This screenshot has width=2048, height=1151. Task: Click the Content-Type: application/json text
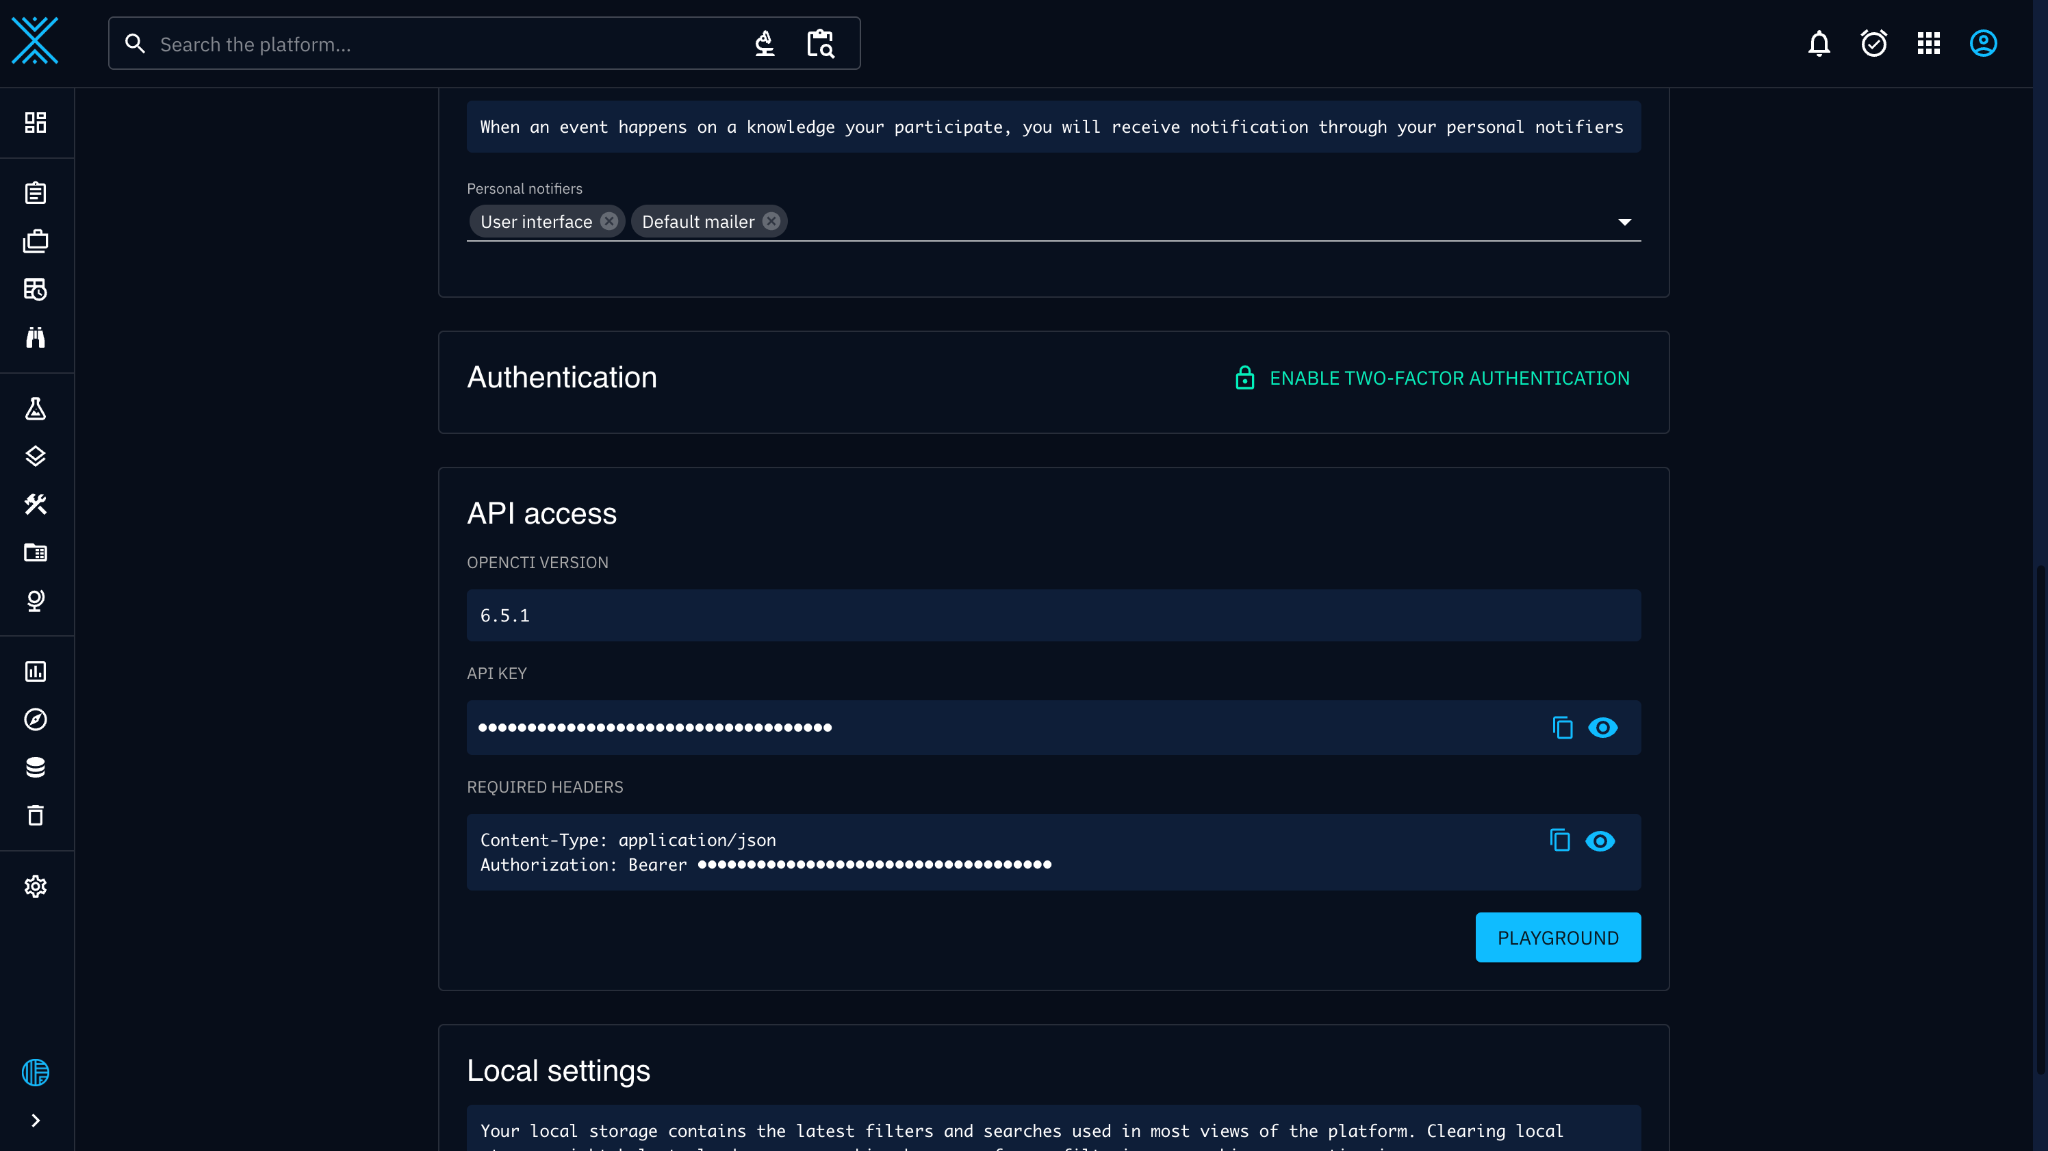[628, 840]
